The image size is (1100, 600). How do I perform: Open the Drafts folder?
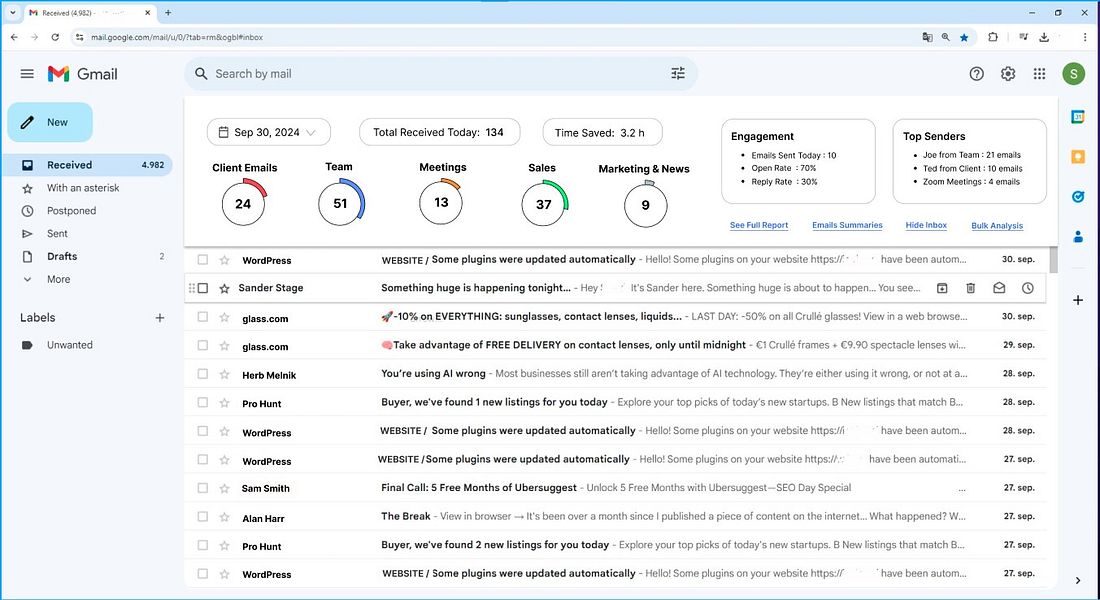pos(62,256)
